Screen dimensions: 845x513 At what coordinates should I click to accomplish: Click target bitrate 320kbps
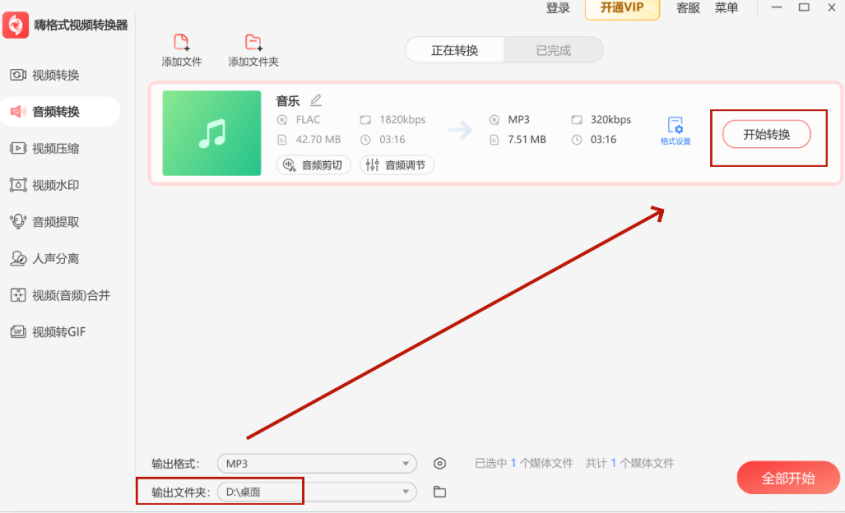point(611,120)
